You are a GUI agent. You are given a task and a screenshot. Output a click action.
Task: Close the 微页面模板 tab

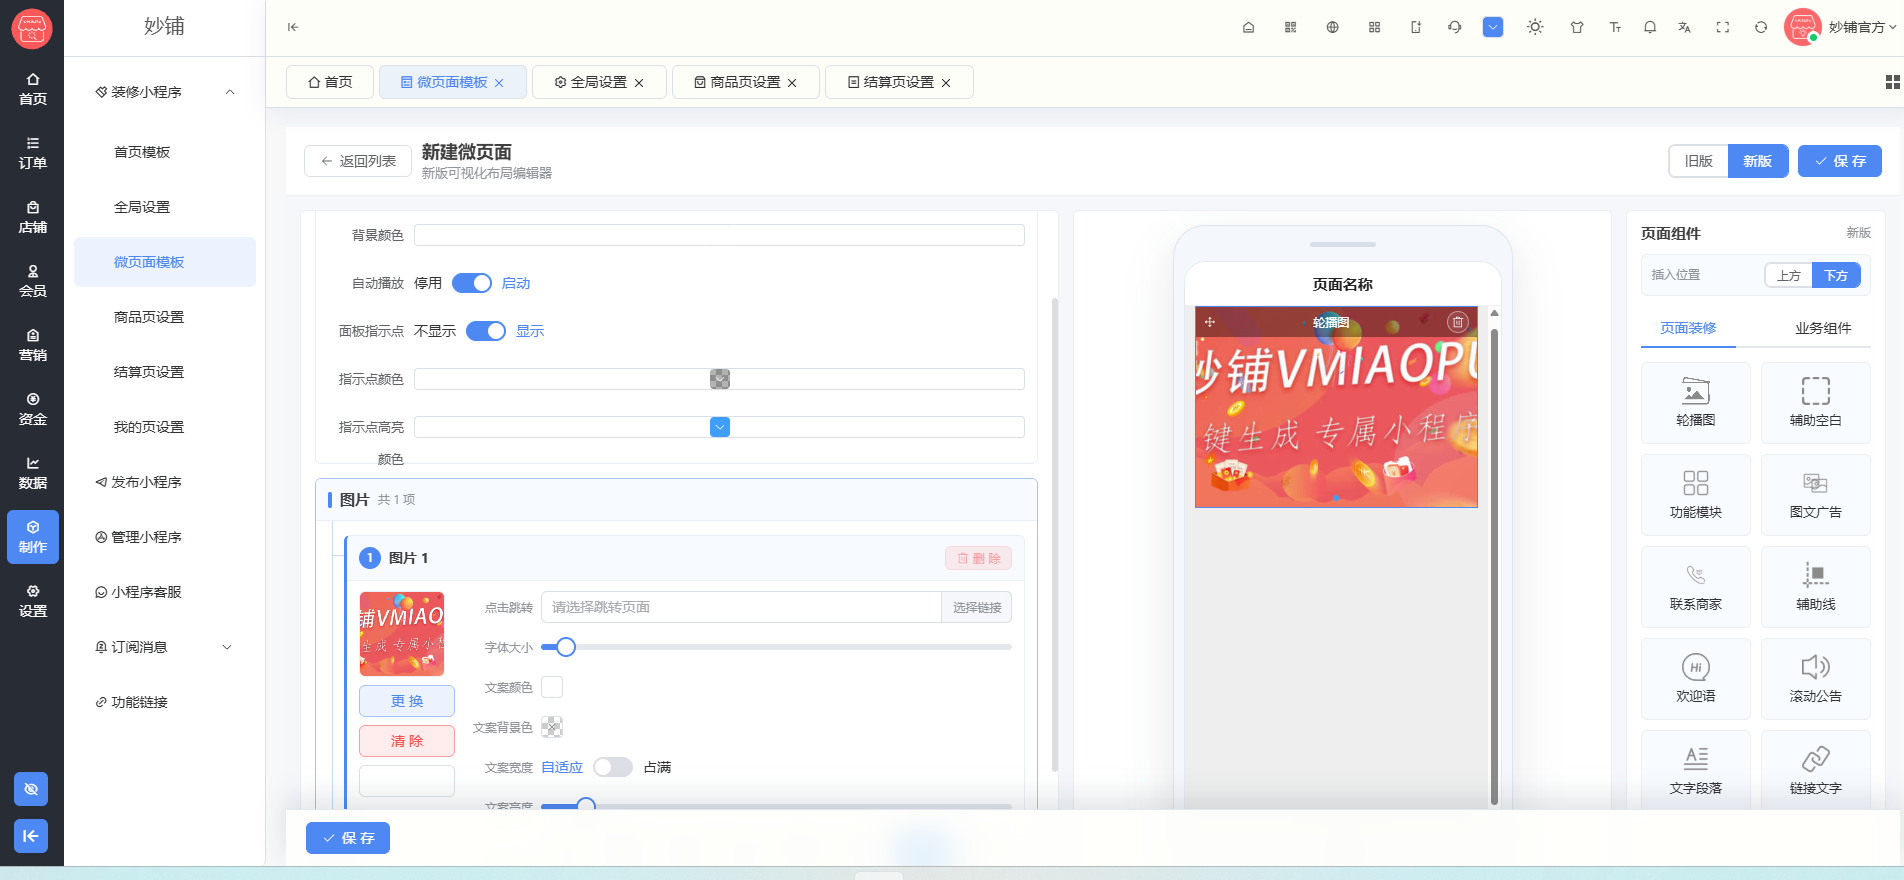tap(499, 83)
